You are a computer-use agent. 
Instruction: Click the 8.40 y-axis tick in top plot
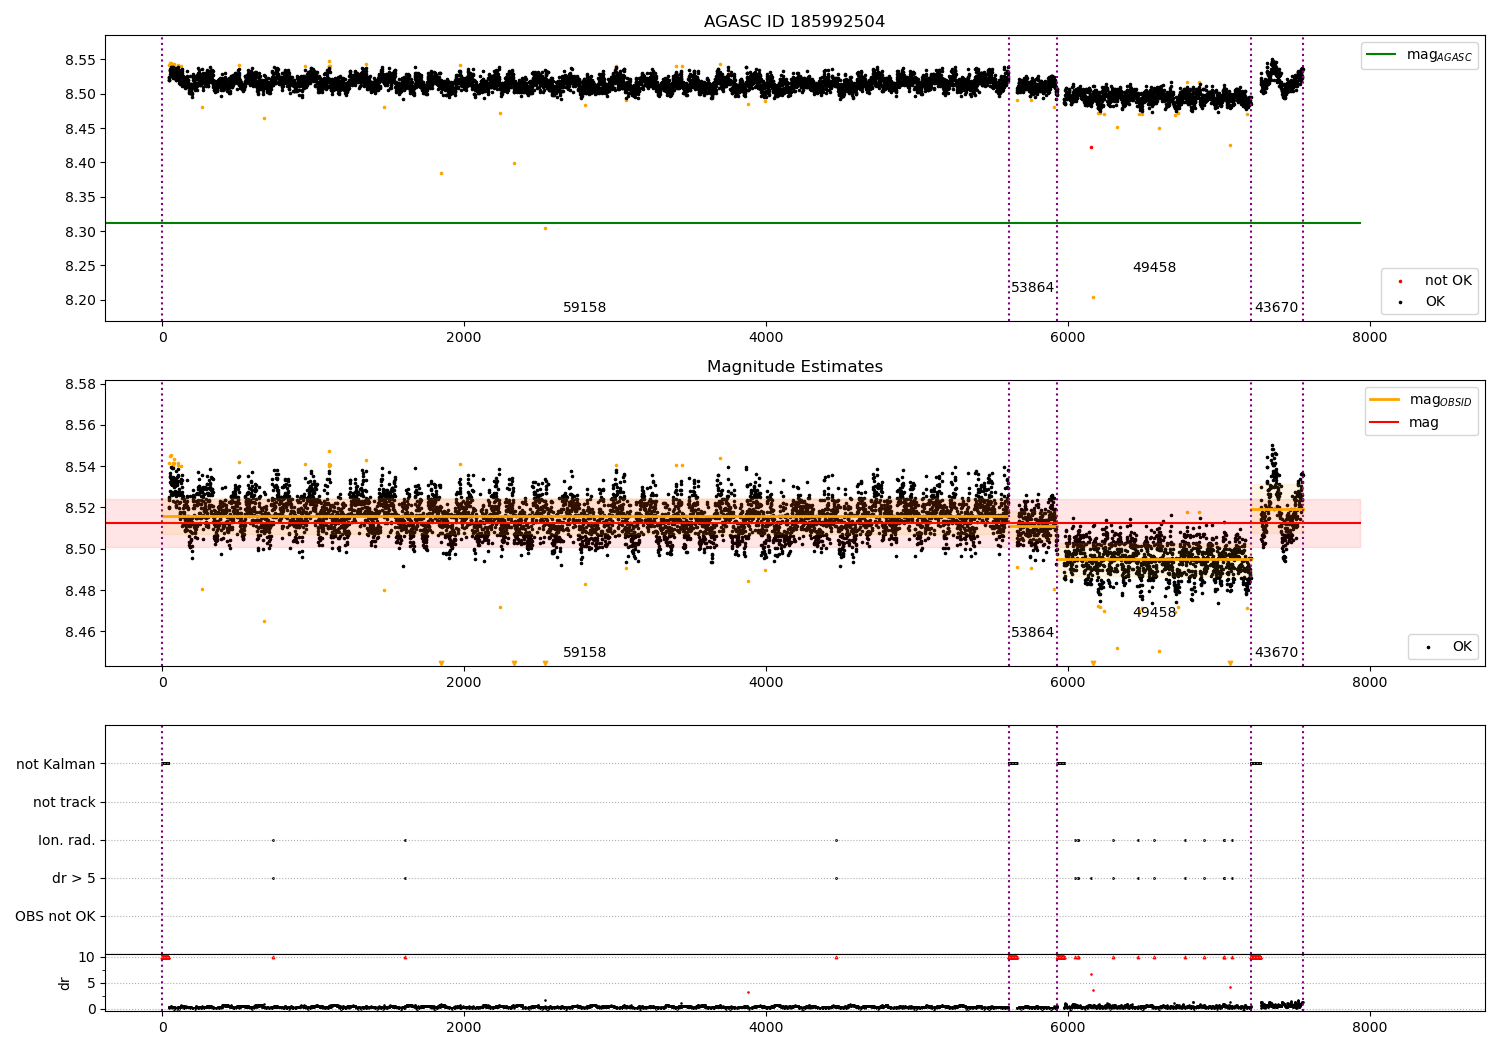pyautogui.click(x=80, y=163)
